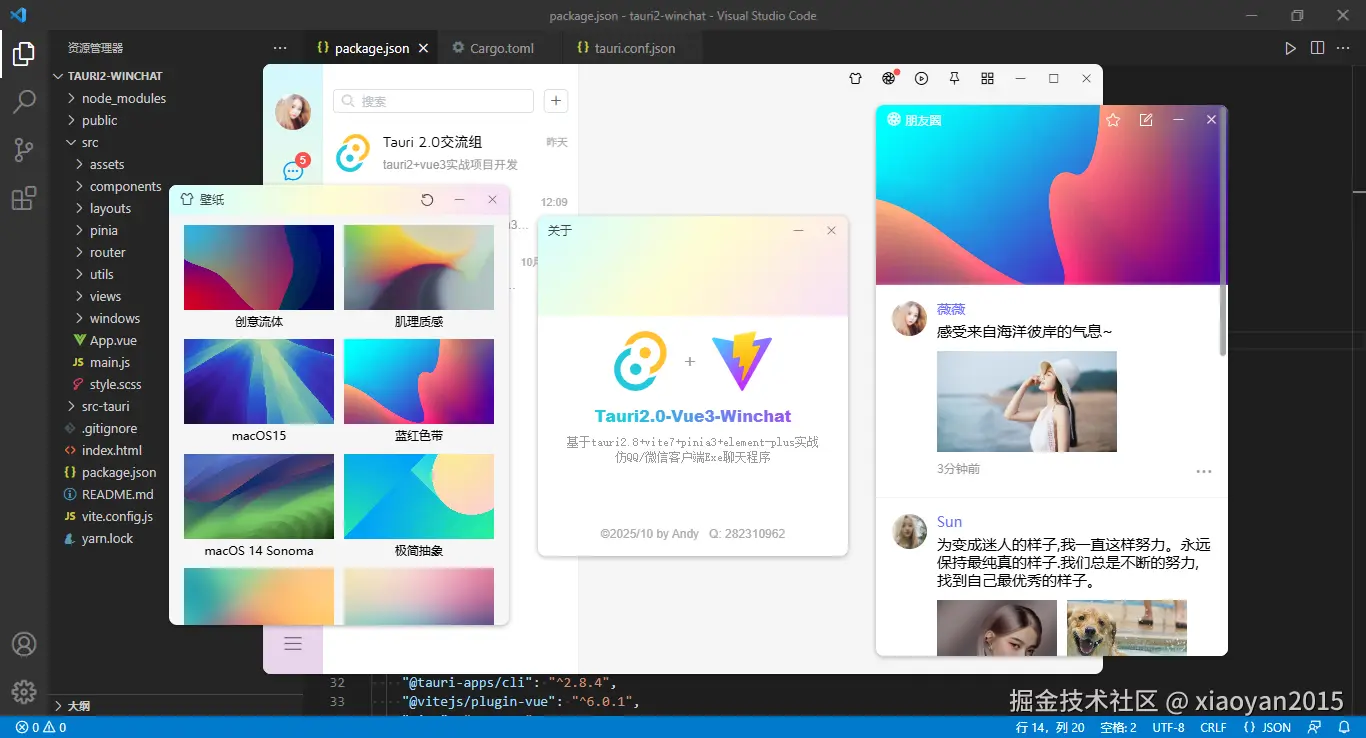Viewport: 1366px width, 738px height.
Task: Toggle the favorite star in the 朋友圈 window
Action: point(1113,119)
